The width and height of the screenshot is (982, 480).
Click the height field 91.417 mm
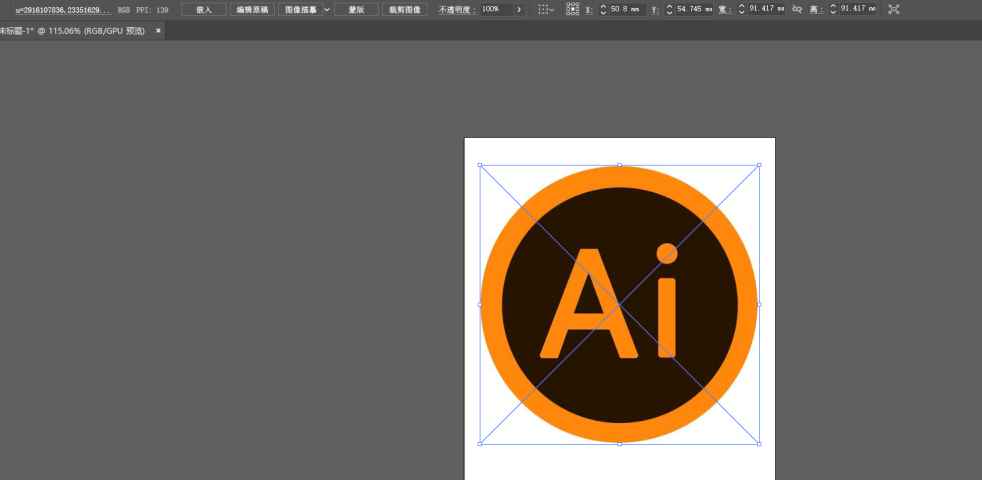(x=858, y=9)
